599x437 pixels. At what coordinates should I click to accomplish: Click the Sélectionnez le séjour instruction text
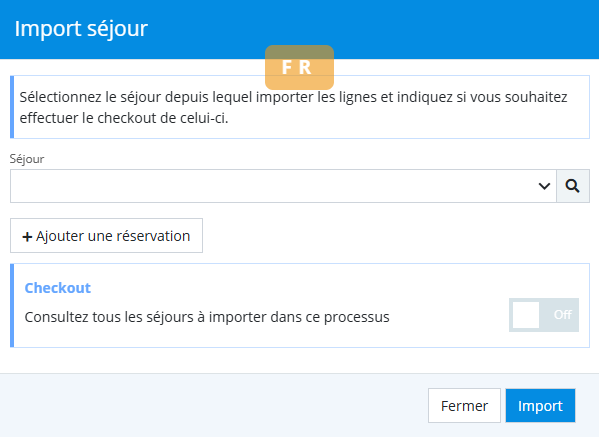(x=293, y=107)
